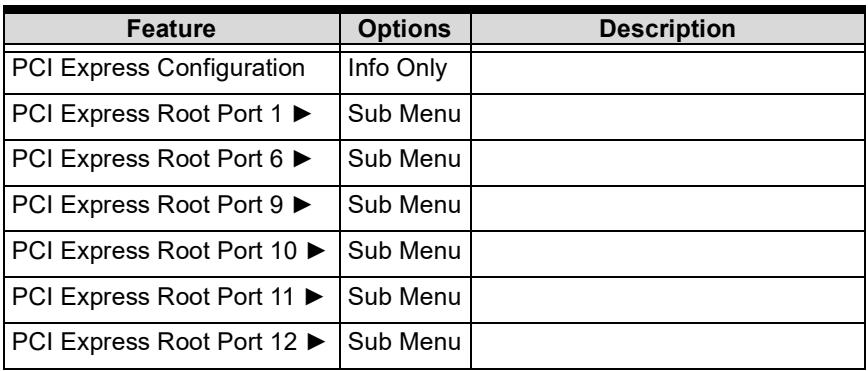Click the Info Only option cell

click(405, 72)
